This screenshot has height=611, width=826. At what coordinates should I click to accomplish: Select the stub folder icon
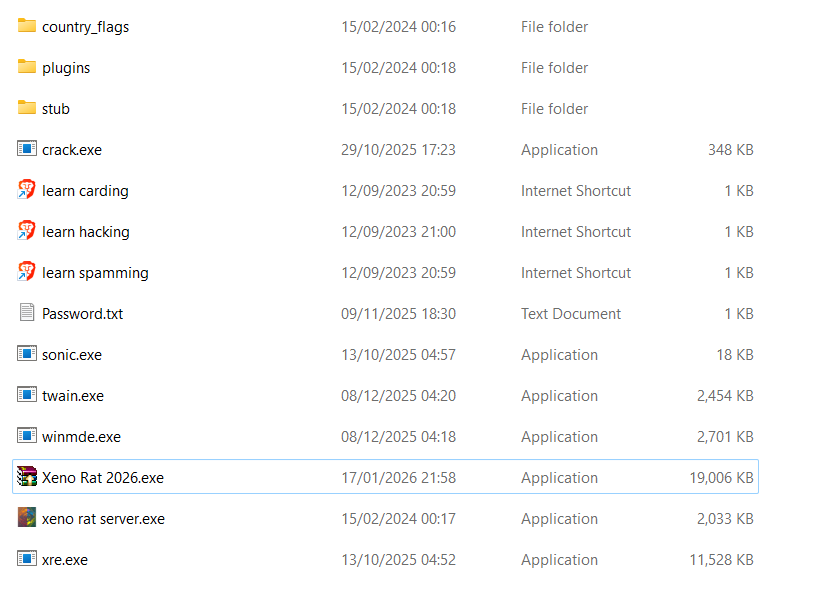pyautogui.click(x=27, y=108)
